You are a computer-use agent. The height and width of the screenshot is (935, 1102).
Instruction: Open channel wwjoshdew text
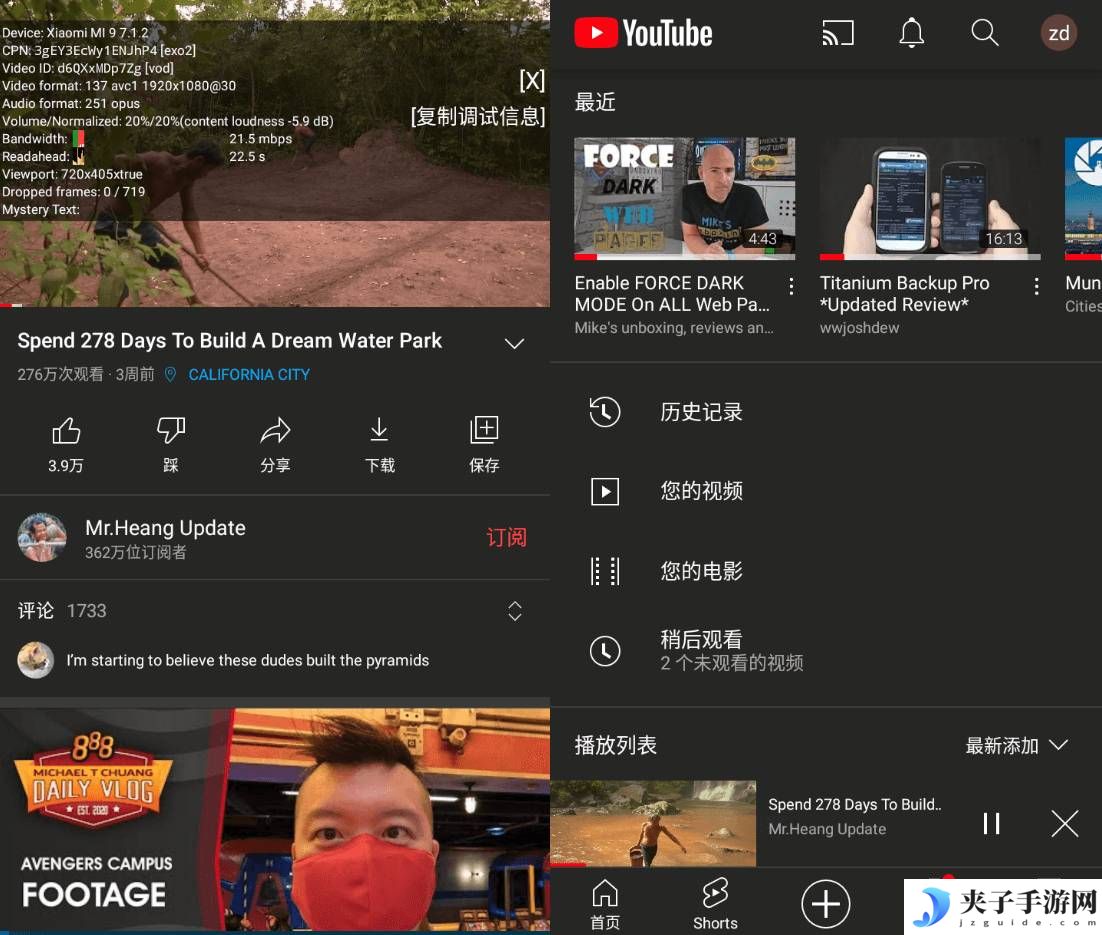pos(860,328)
